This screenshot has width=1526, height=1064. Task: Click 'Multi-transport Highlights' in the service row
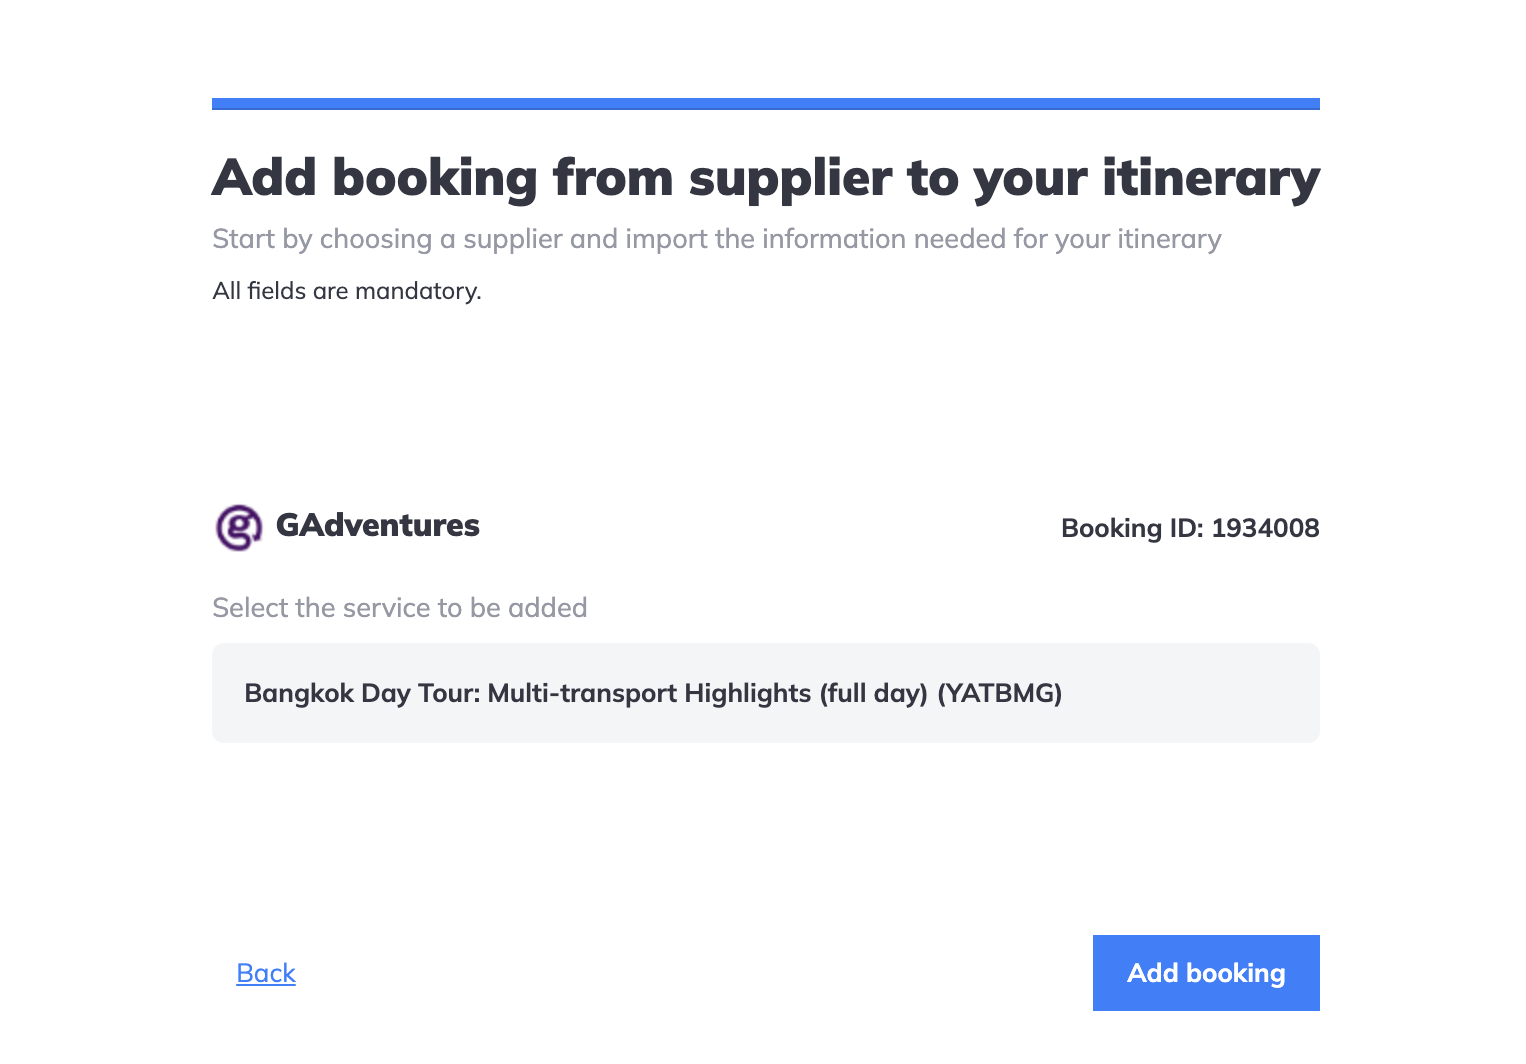649,693
